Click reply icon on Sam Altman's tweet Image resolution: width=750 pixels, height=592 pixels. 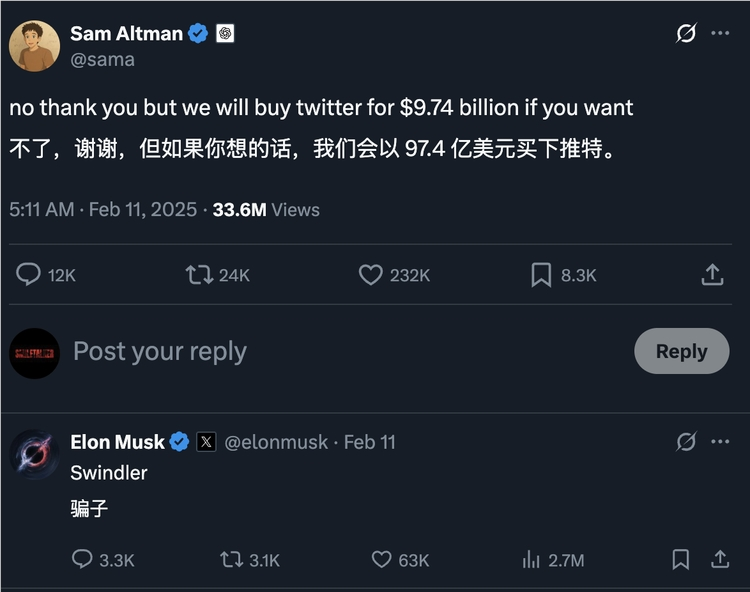click(28, 274)
